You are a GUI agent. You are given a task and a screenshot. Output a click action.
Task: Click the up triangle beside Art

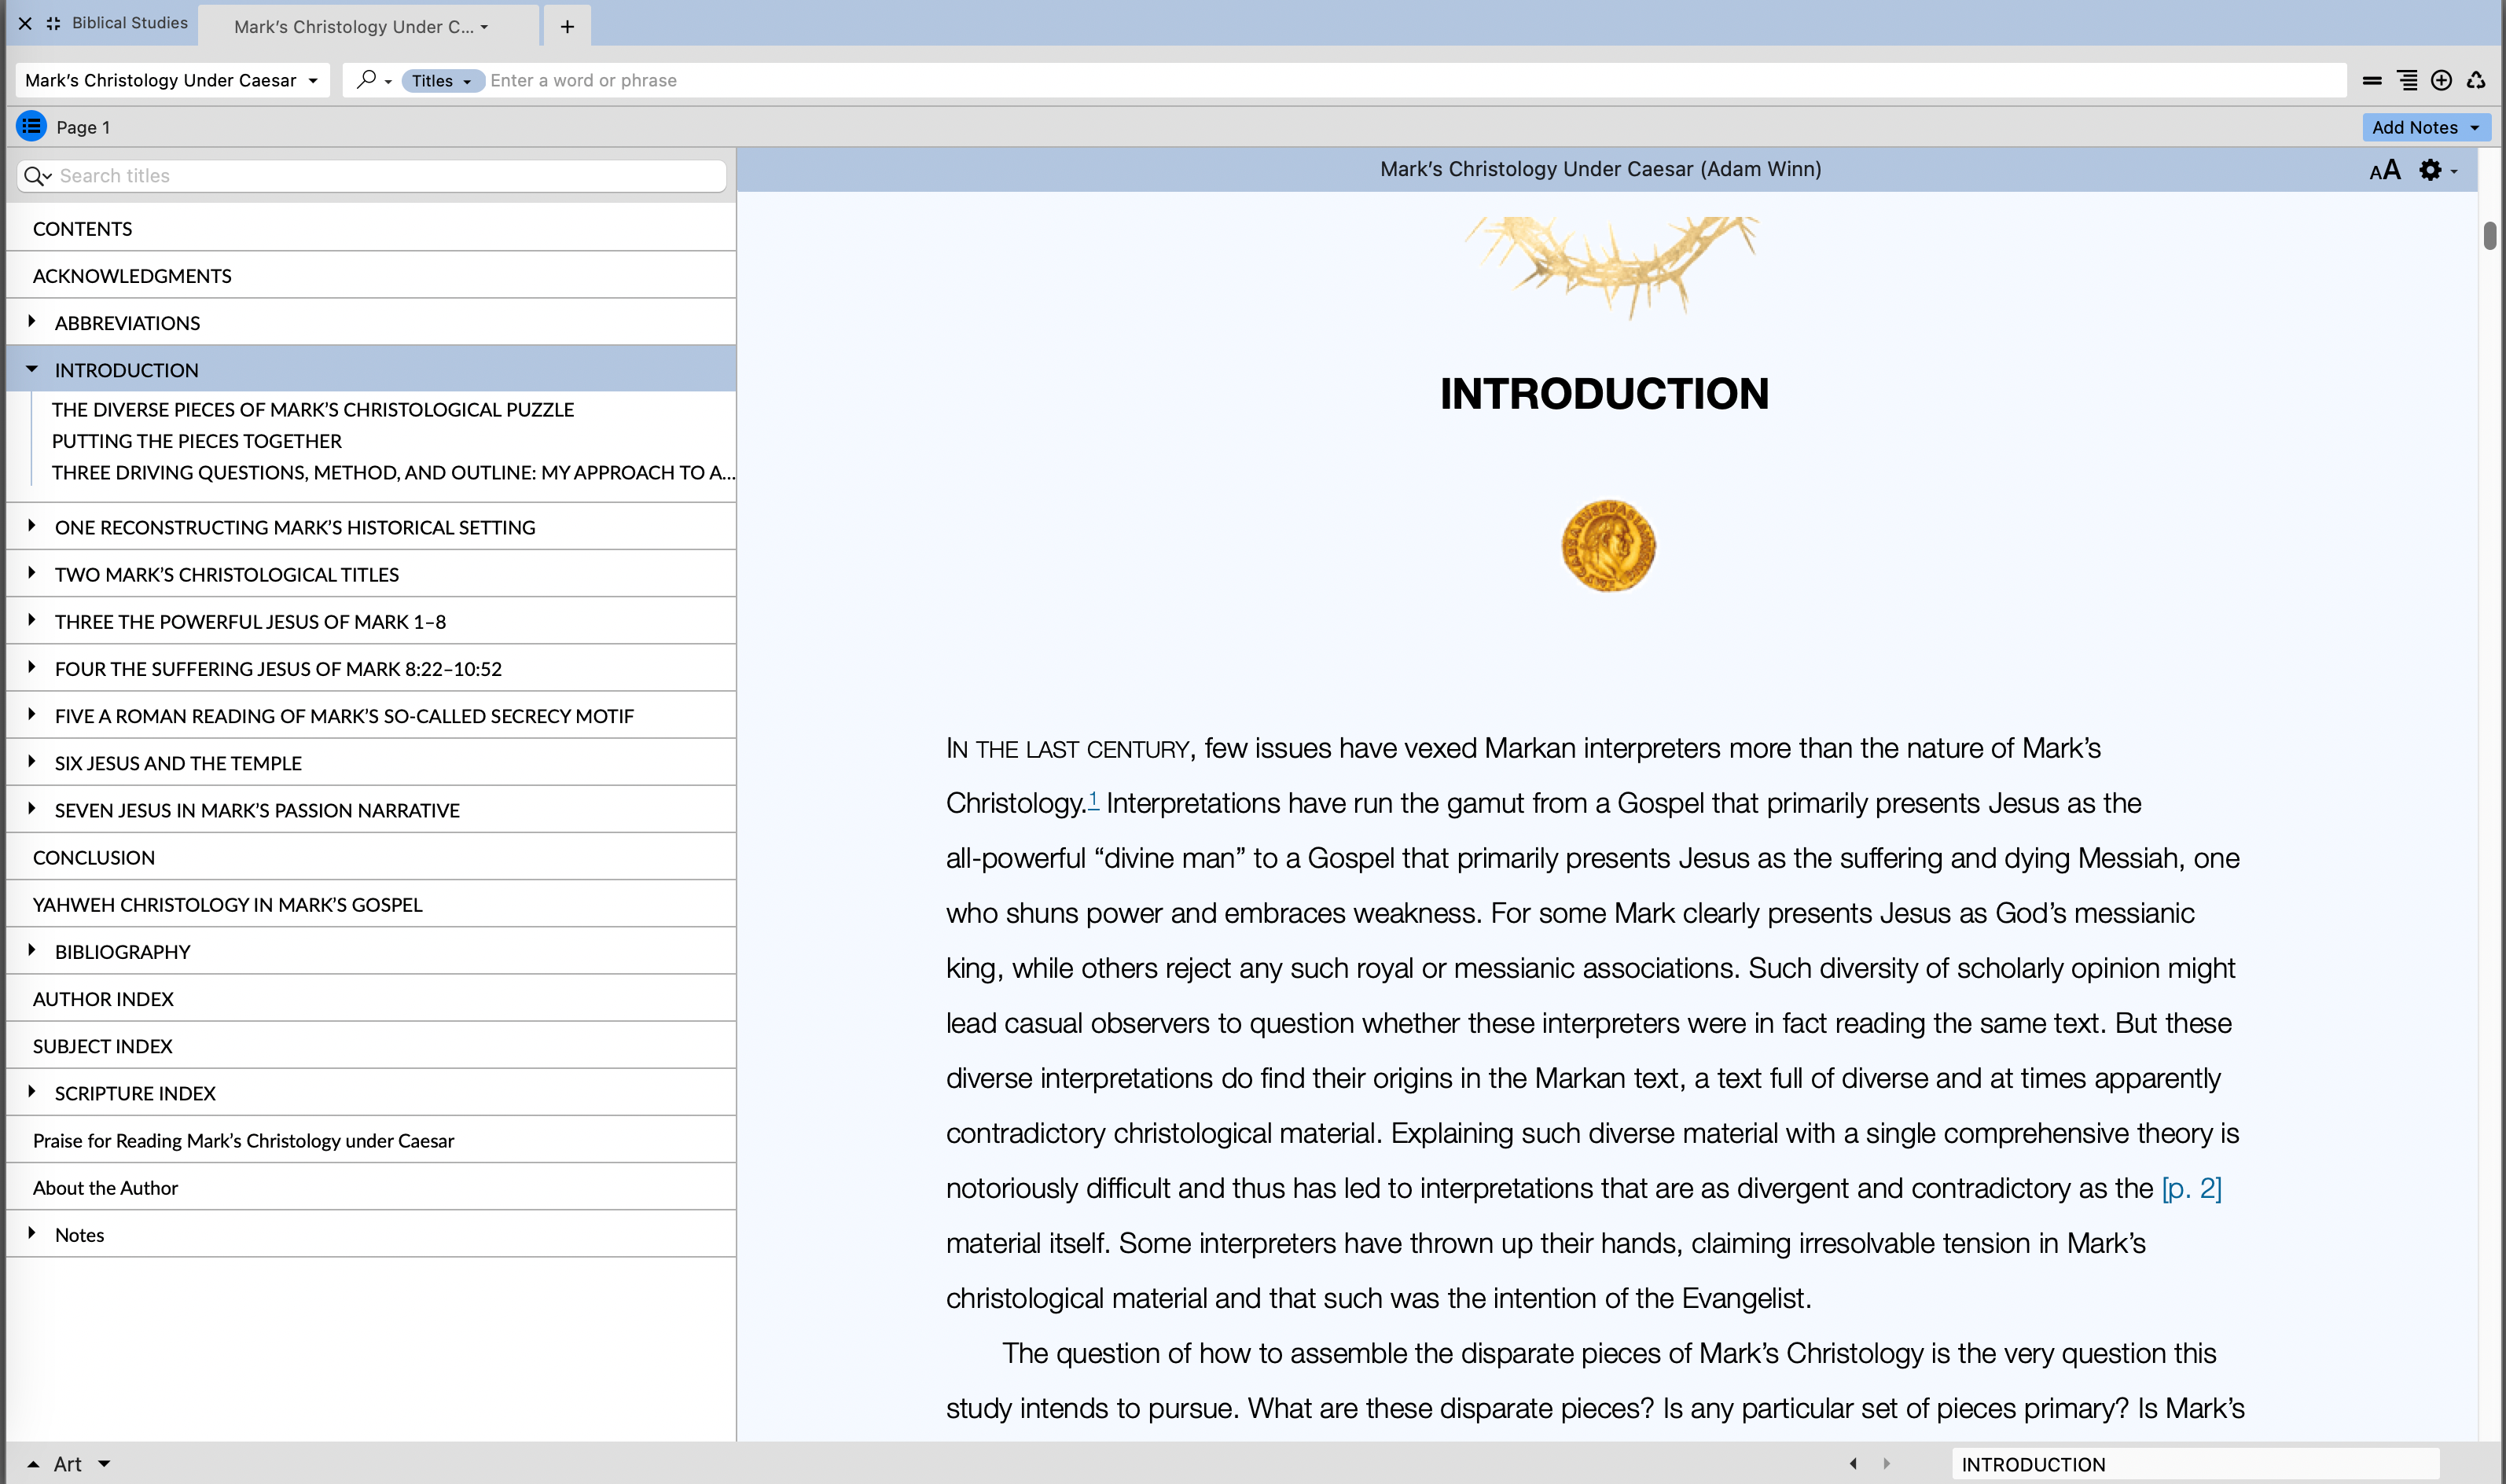[x=33, y=1464]
